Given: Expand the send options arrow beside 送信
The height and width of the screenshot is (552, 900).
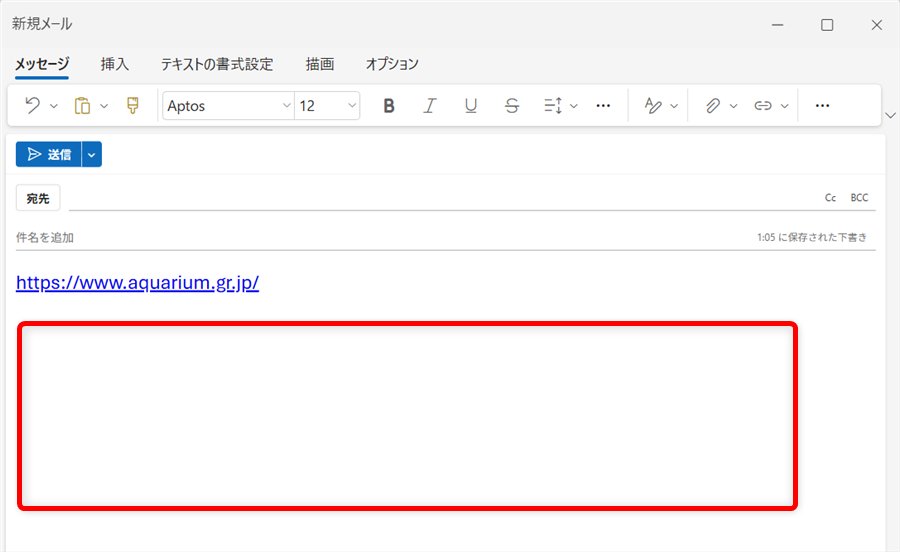Looking at the screenshot, I should click(92, 154).
